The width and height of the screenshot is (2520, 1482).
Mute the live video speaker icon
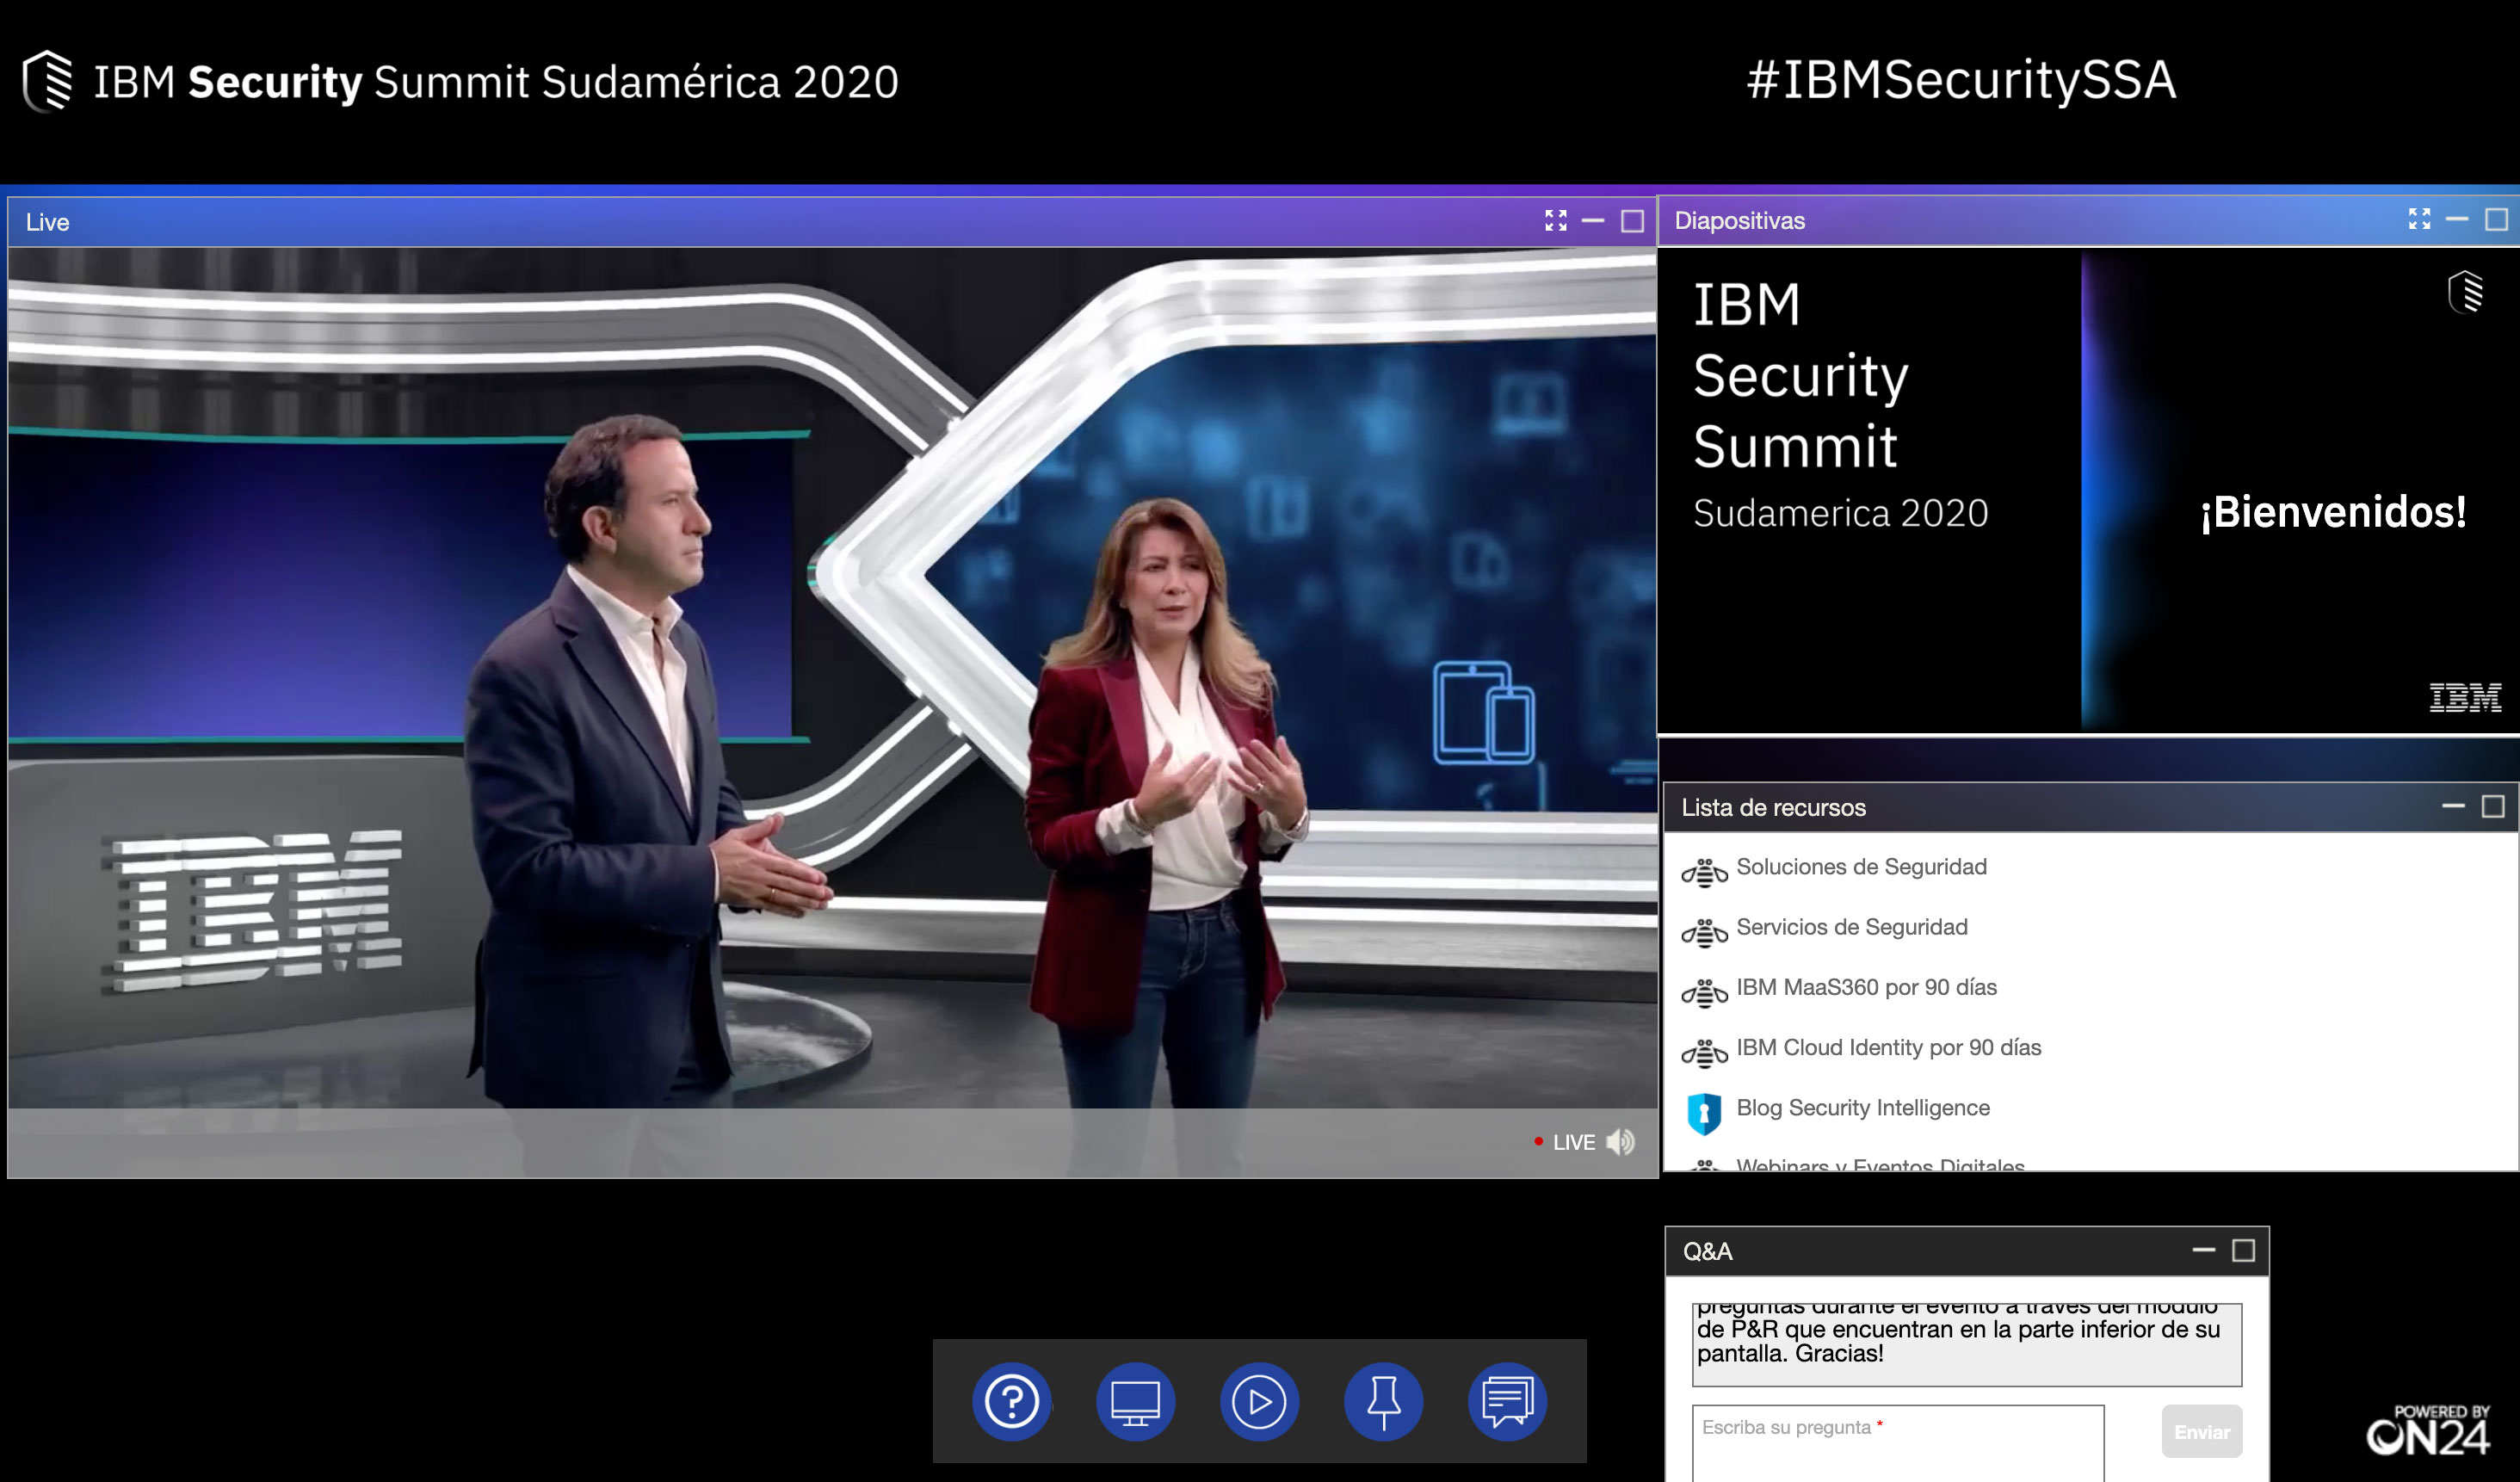pyautogui.click(x=1621, y=1142)
